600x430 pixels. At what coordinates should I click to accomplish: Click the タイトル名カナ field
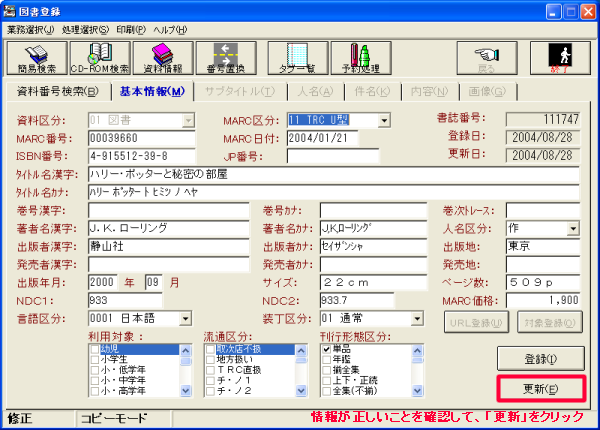pos(334,192)
